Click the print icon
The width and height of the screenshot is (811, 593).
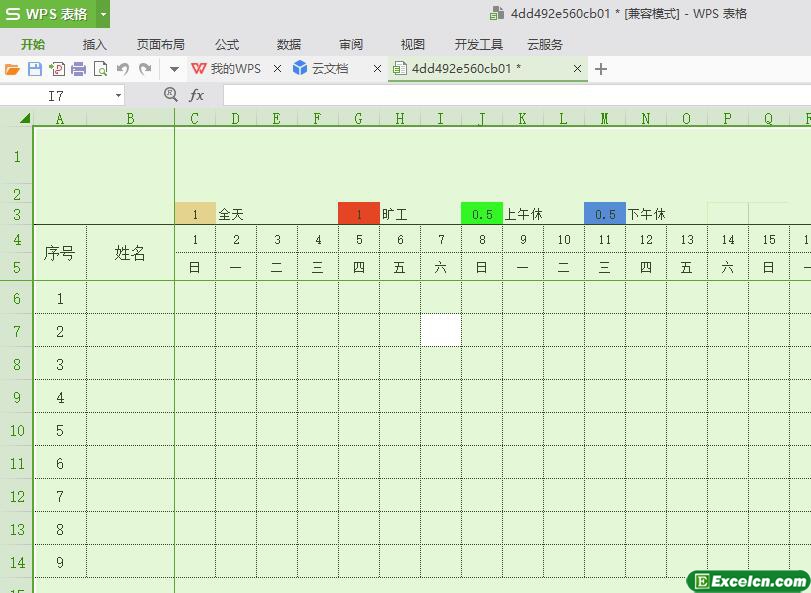point(79,69)
